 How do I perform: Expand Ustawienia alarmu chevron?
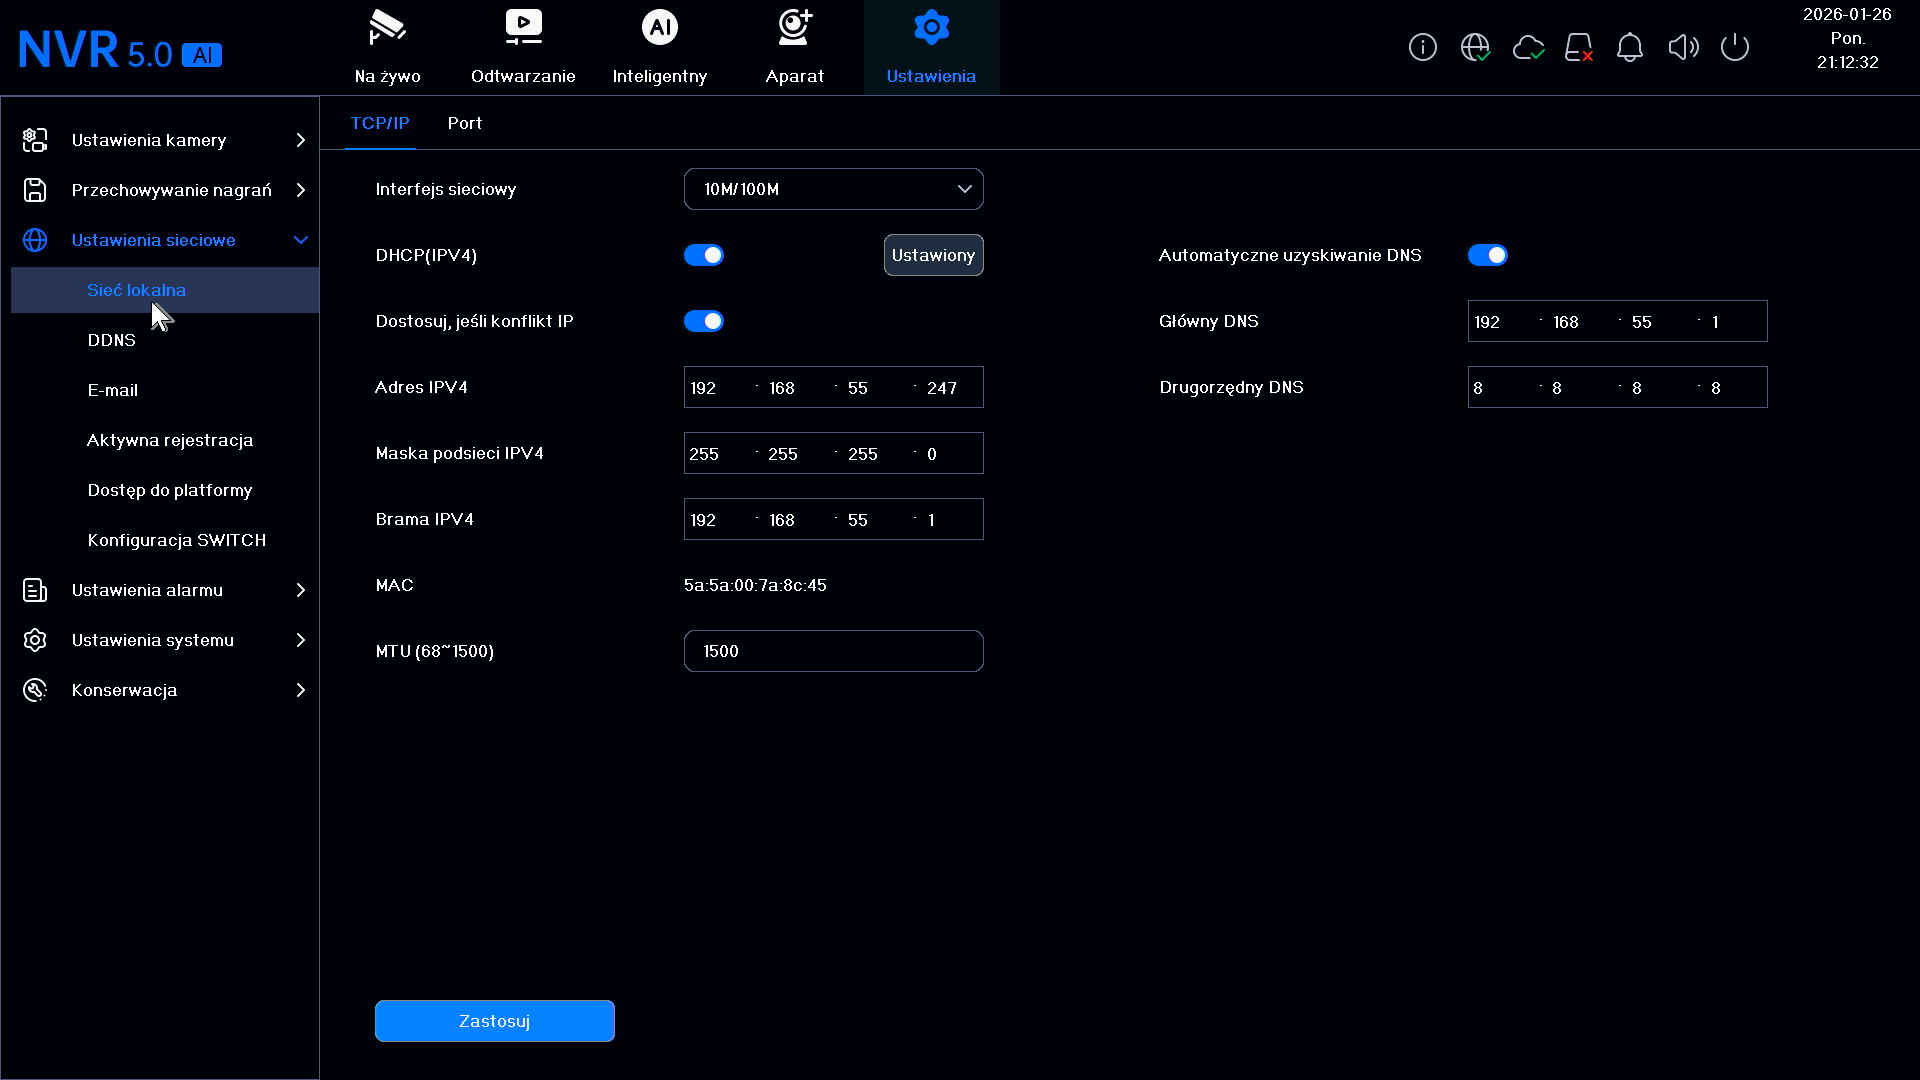pyautogui.click(x=300, y=590)
